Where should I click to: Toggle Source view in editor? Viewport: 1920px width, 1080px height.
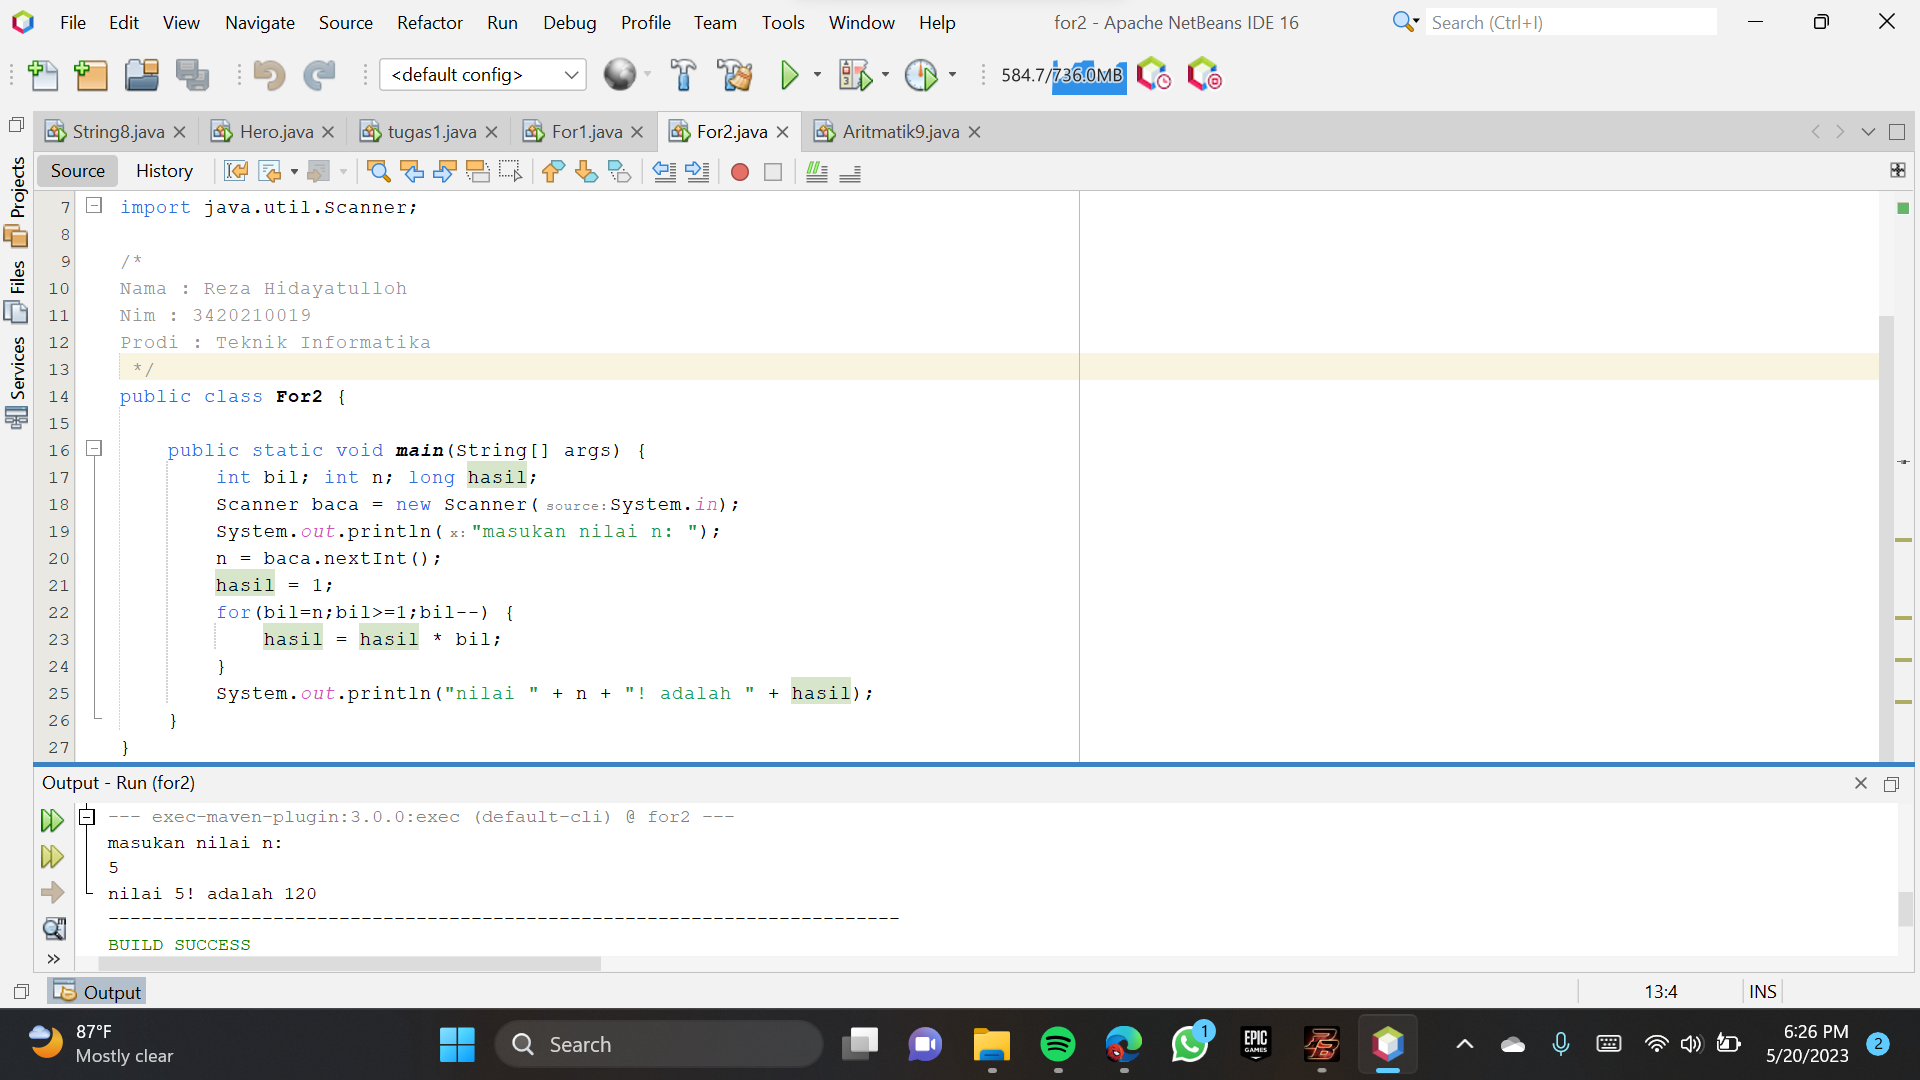[77, 171]
